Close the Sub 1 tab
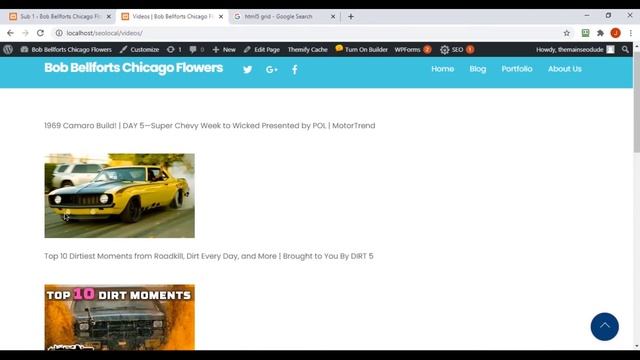Screen dimensions: 640x360 coord(109,17)
